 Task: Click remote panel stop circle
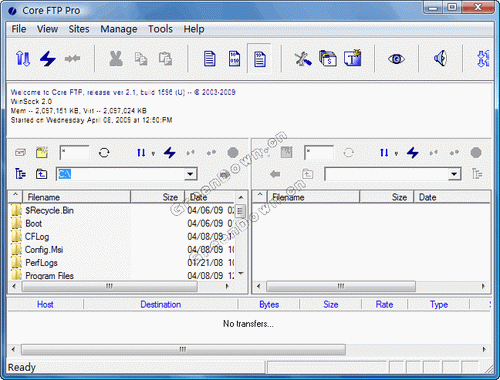476,153
